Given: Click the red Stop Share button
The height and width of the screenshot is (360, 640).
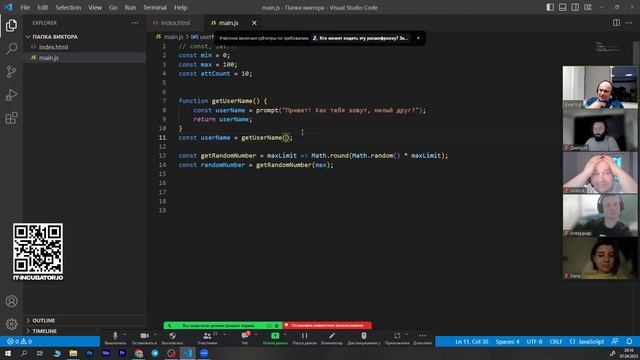Looking at the screenshot, I should (327, 325).
